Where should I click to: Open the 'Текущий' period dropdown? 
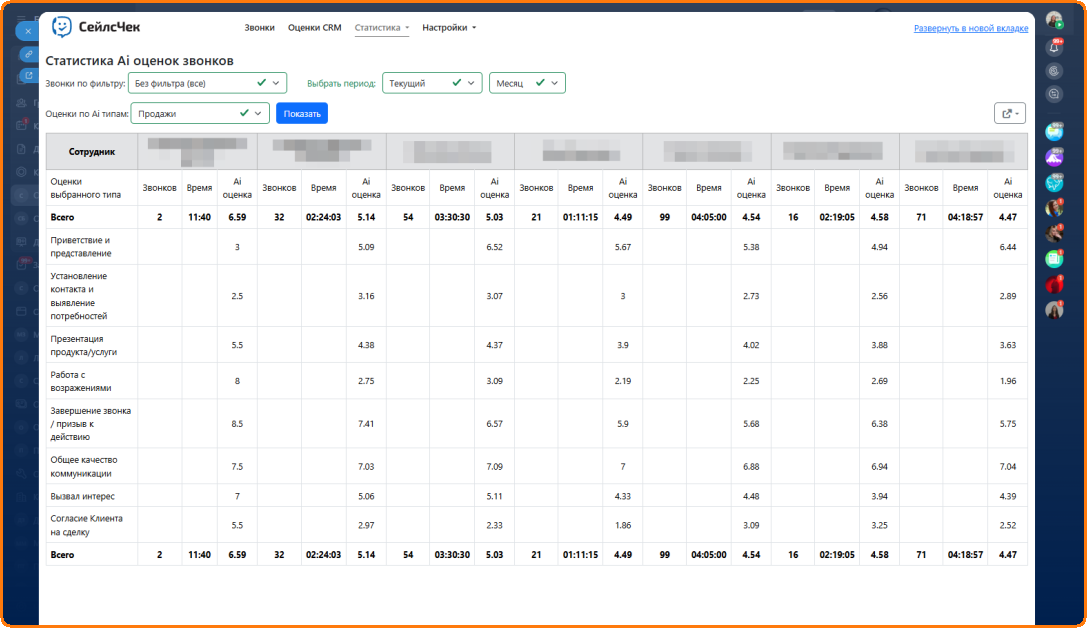click(x=432, y=83)
